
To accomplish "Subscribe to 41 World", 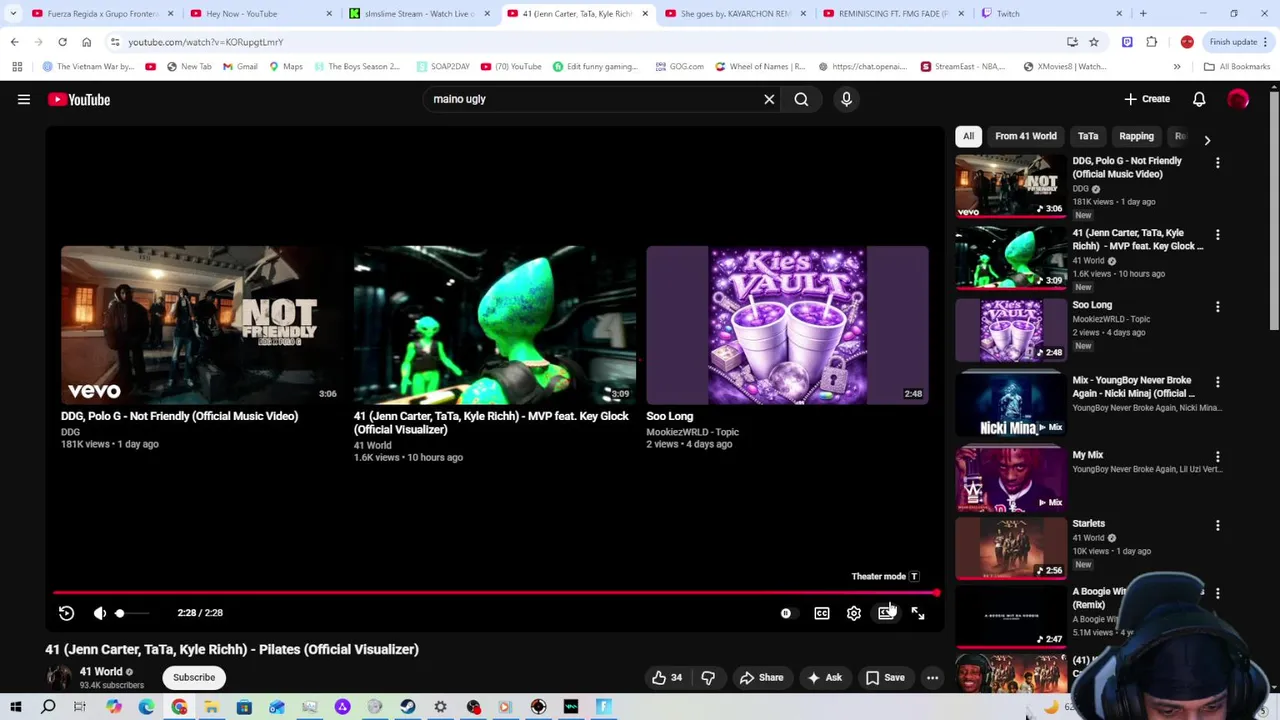I will [194, 677].
